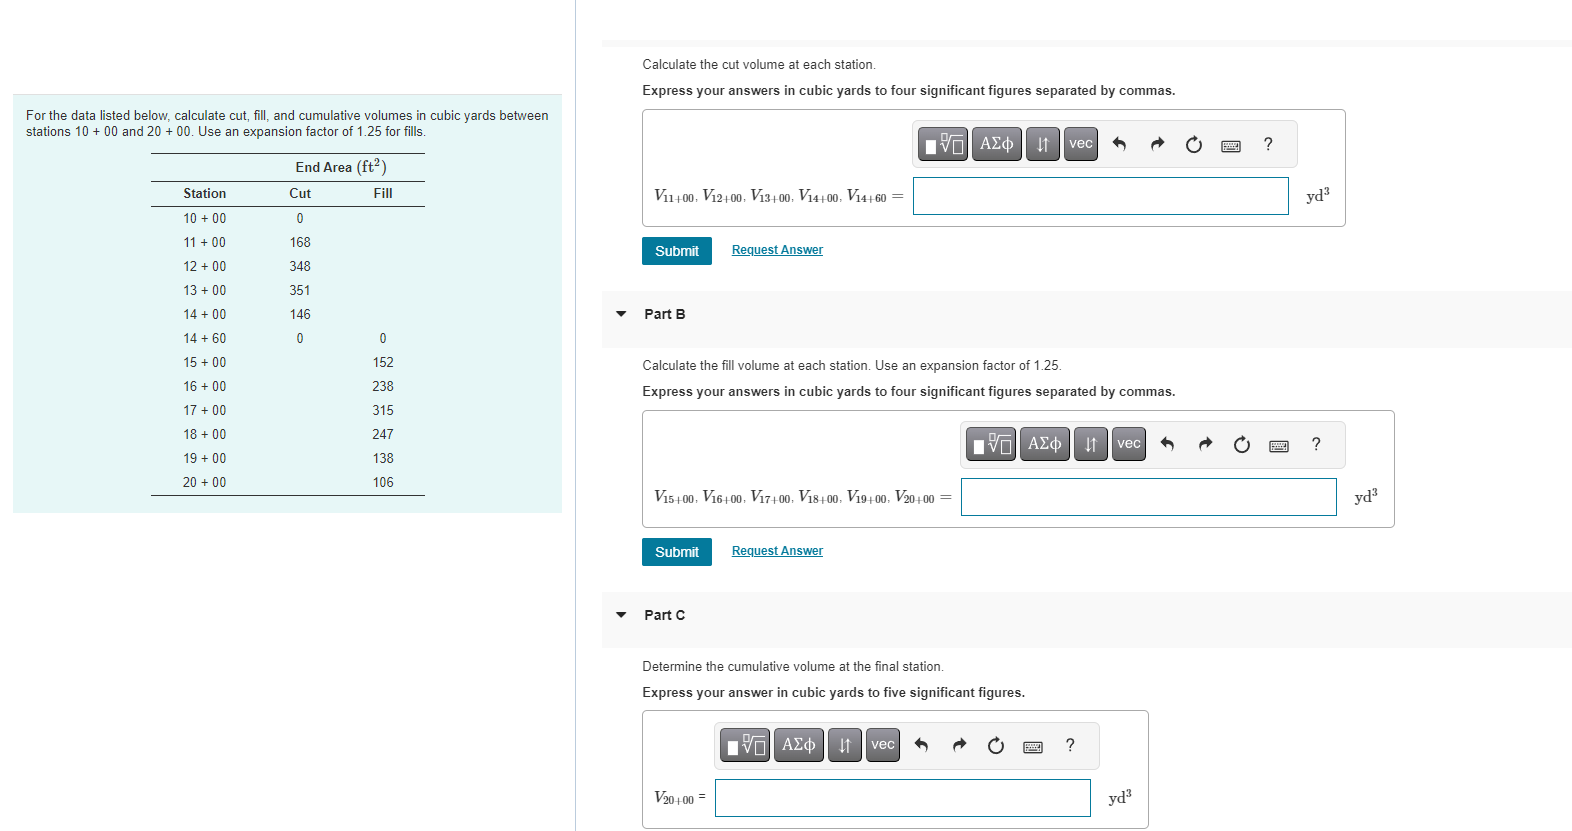Click fill value 238 at station 16 + 00
This screenshot has height=831, width=1572.
click(383, 386)
